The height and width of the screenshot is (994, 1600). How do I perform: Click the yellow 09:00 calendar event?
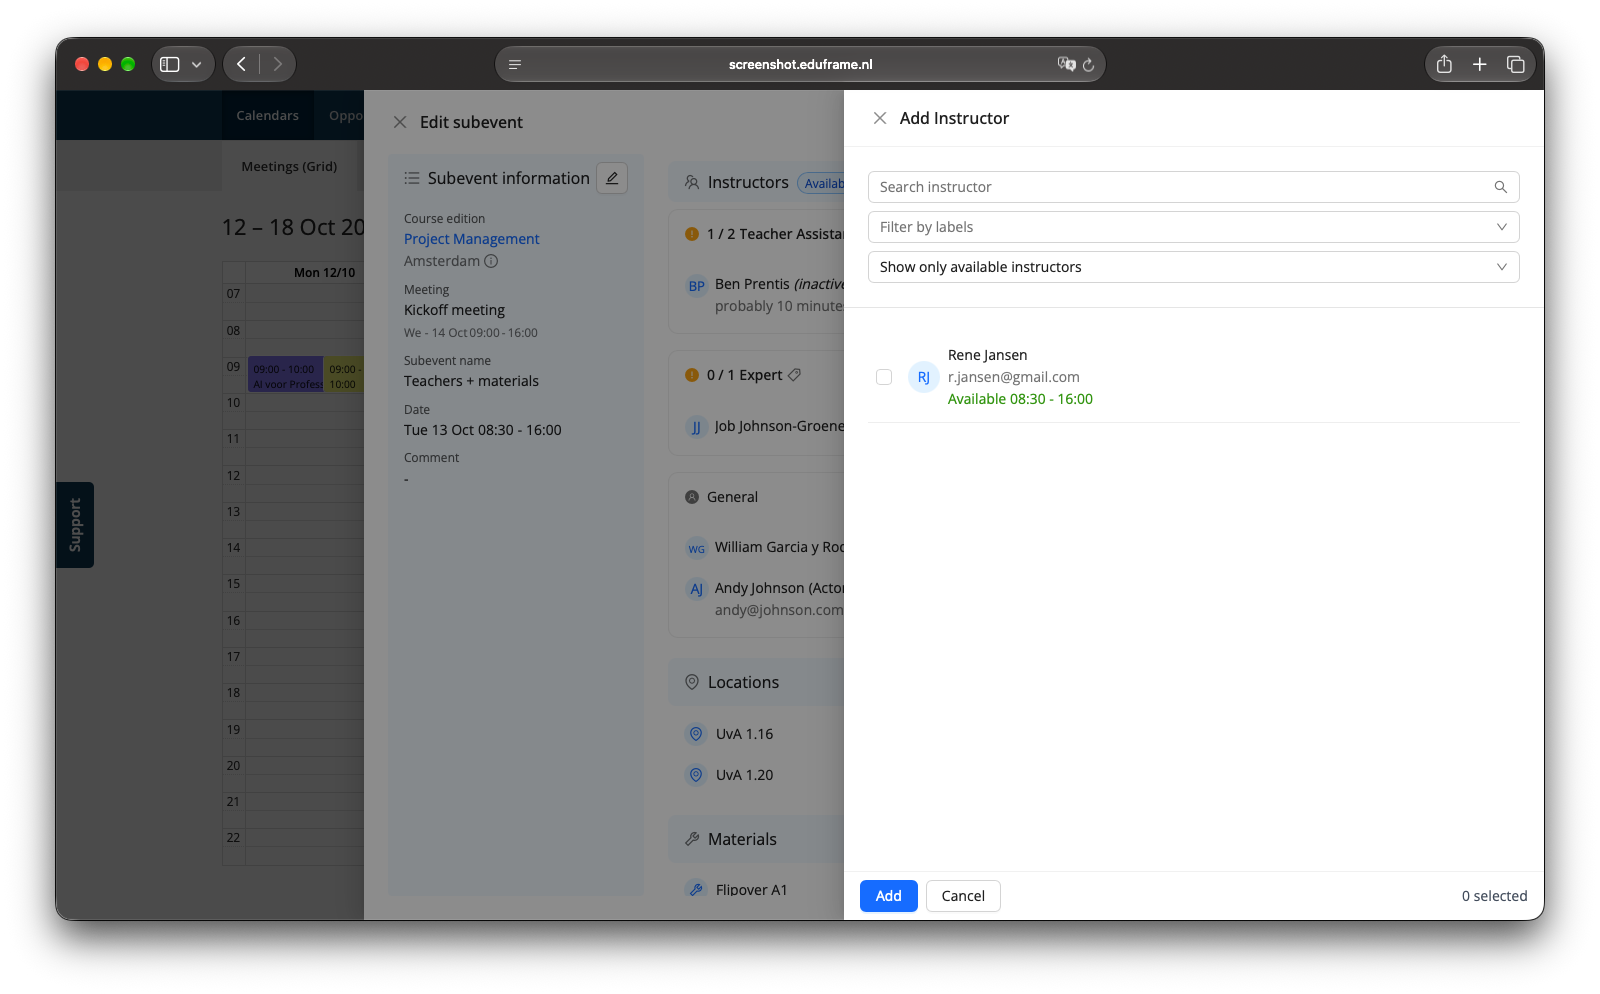(x=344, y=375)
